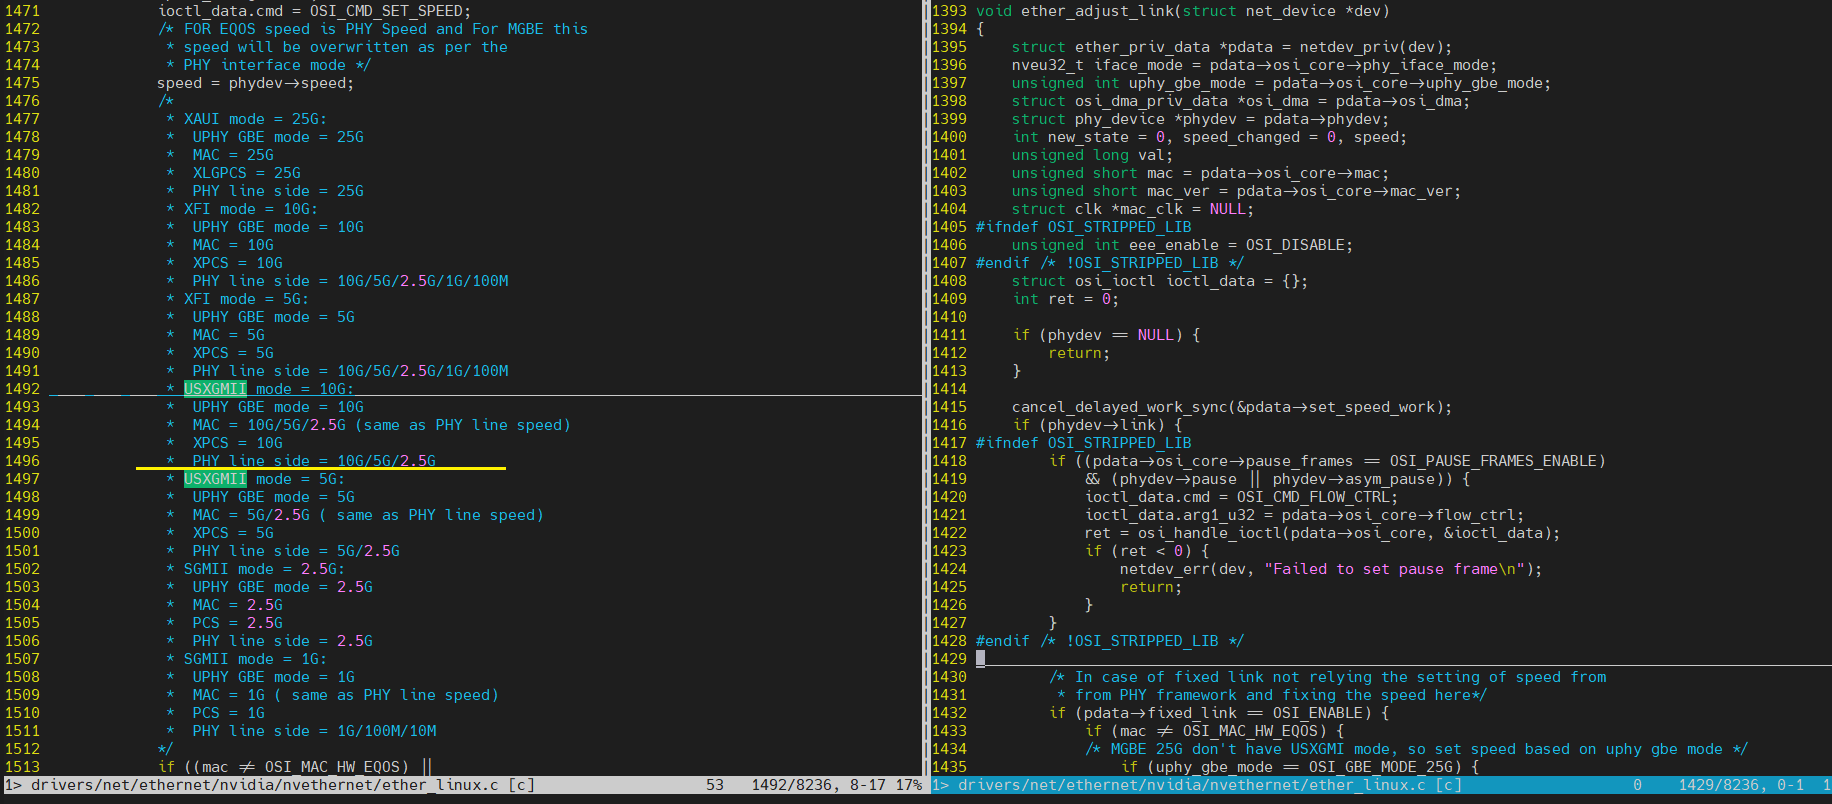Viewport: 1832px width, 804px height.
Task: Click the 'ioctl_data.cmd = OSI_CMD_SET_SPEED;' line
Action: (315, 11)
